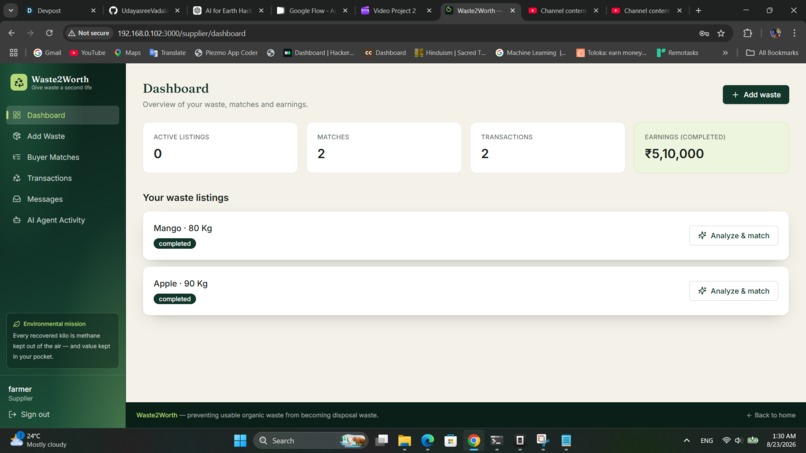Open the Translate bookmark

coord(168,52)
